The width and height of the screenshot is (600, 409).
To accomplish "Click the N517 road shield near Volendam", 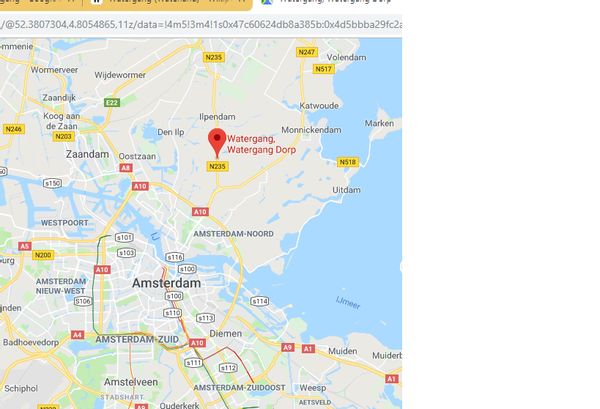I will tap(324, 69).
